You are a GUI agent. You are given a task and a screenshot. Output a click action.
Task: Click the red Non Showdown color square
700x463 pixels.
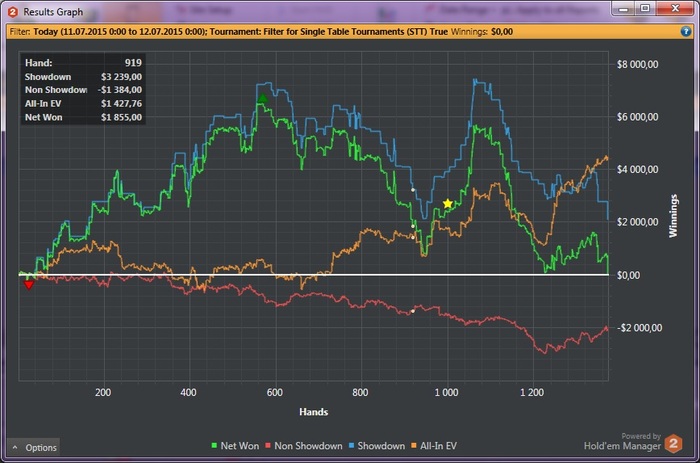point(268,446)
